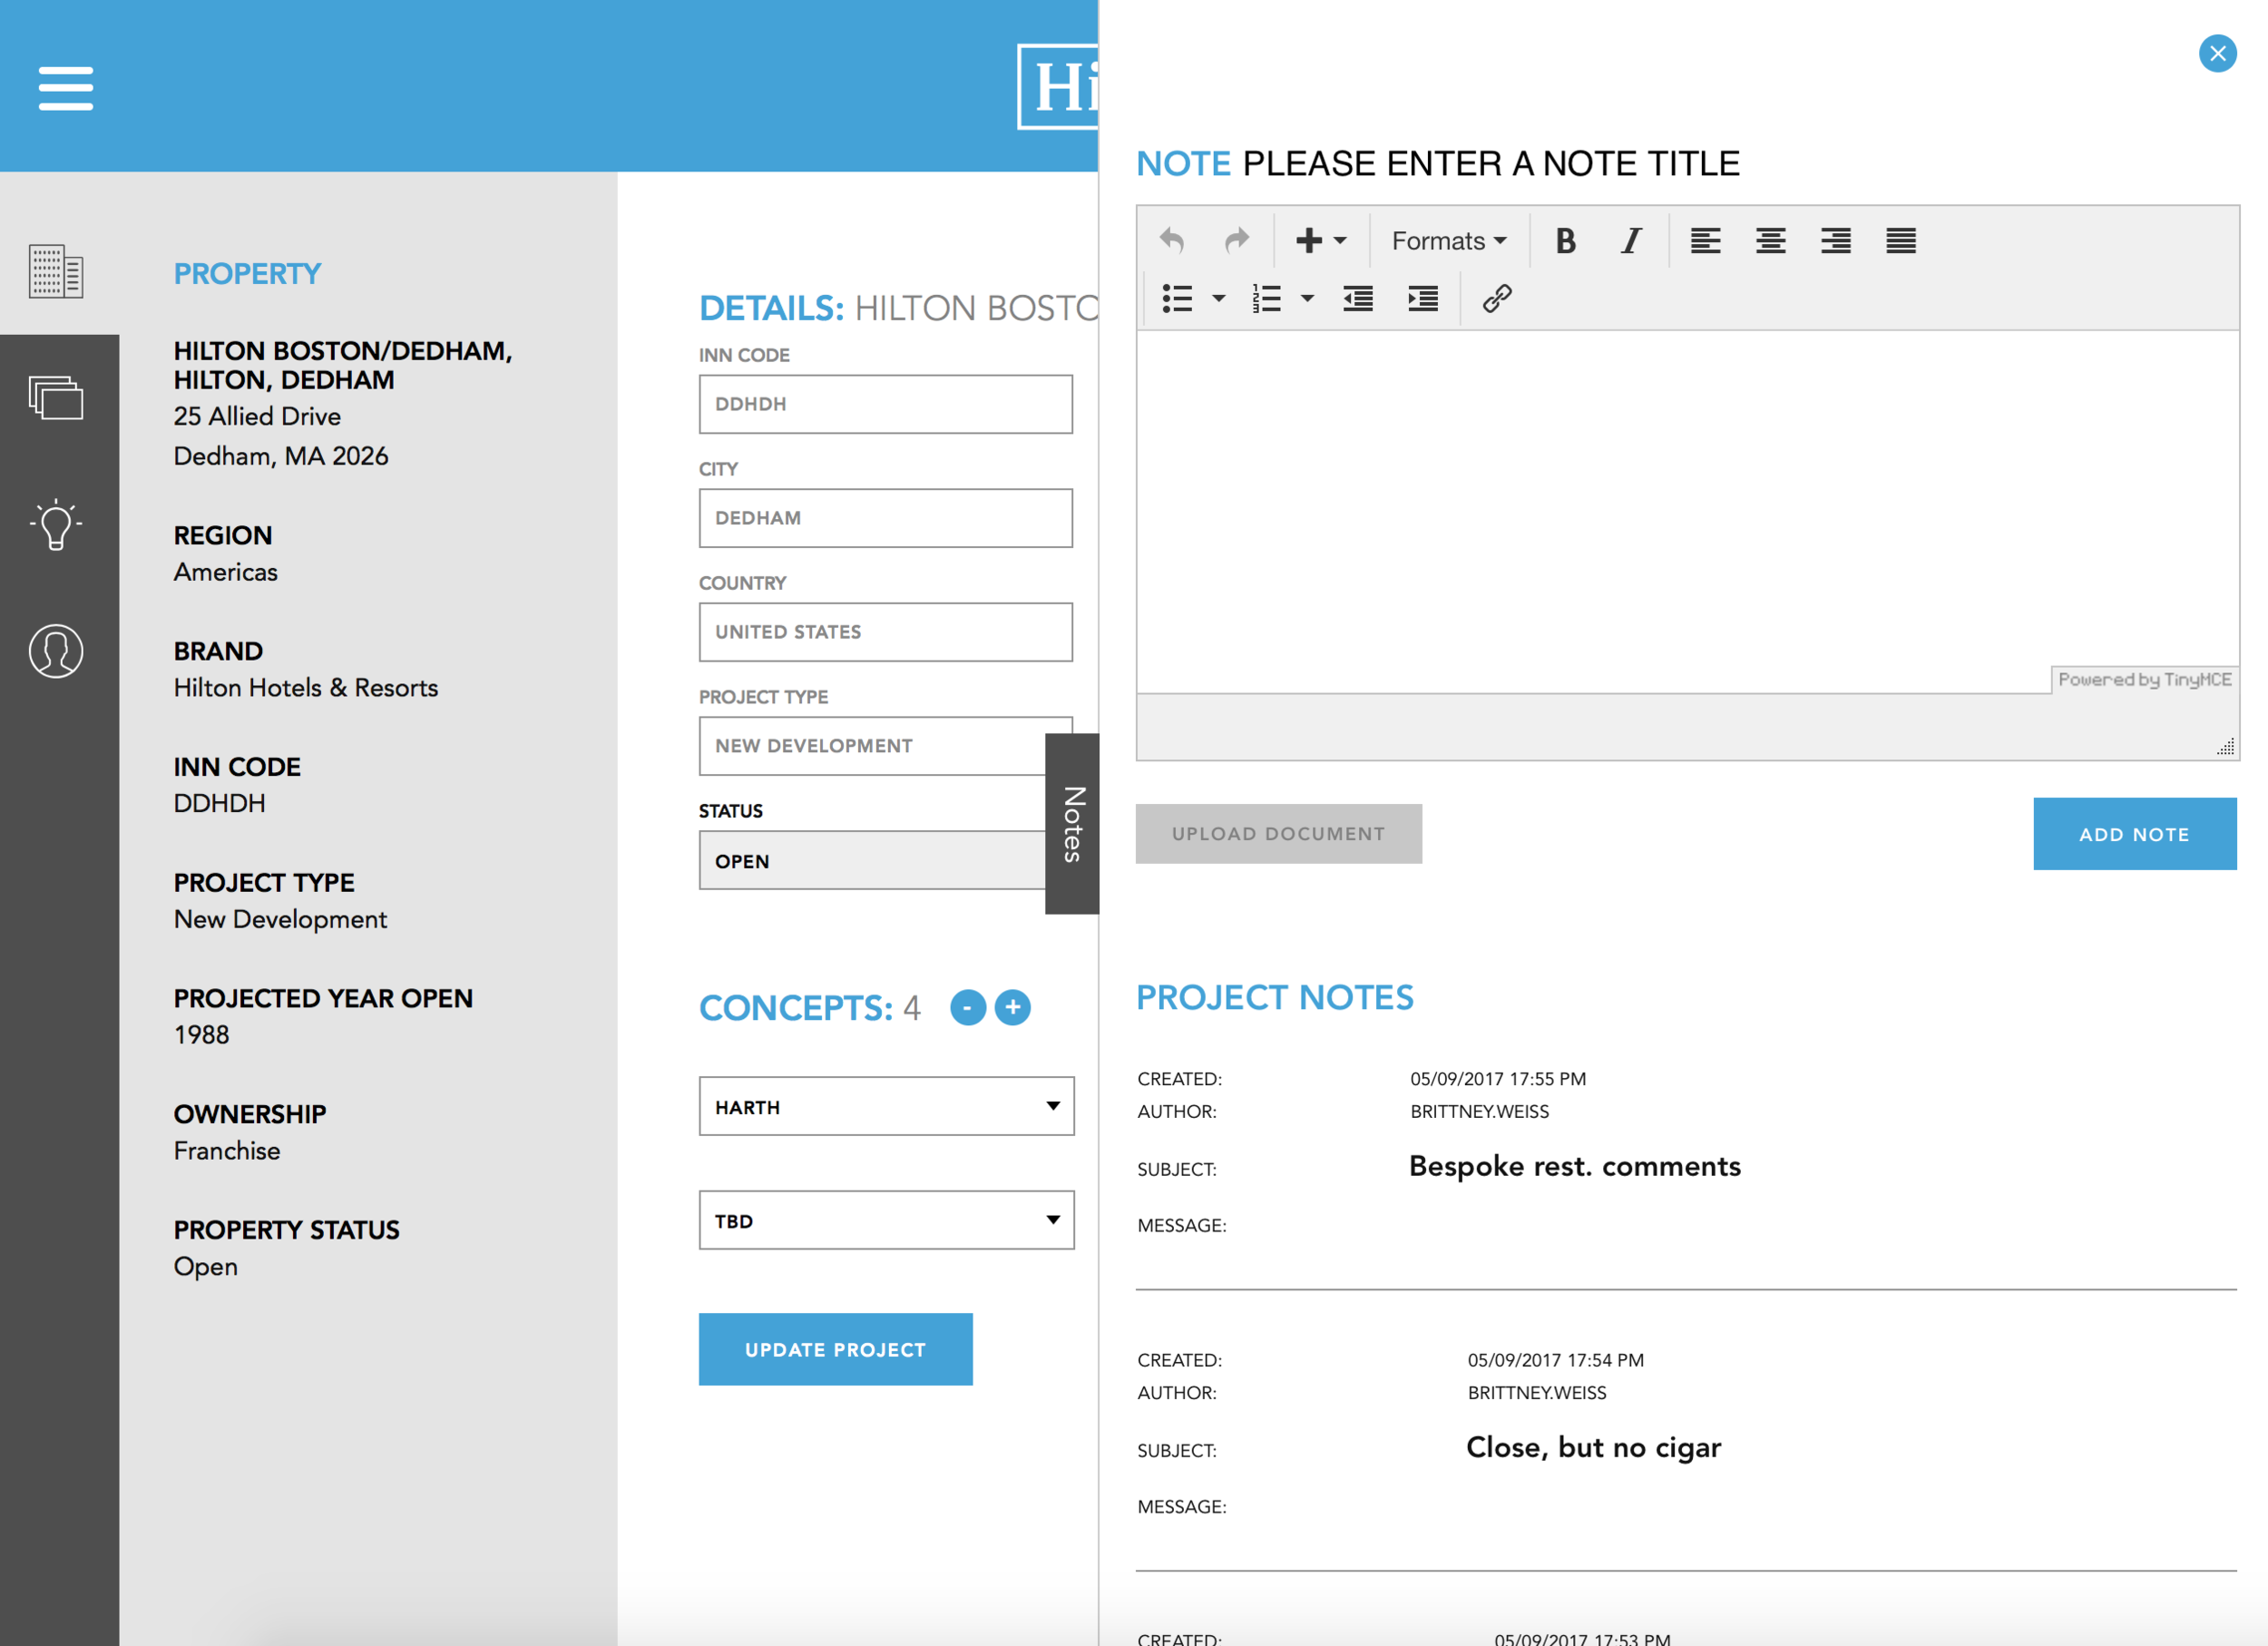Expand the insert plus dropdown
This screenshot has width=2268, height=1646.
(1320, 241)
